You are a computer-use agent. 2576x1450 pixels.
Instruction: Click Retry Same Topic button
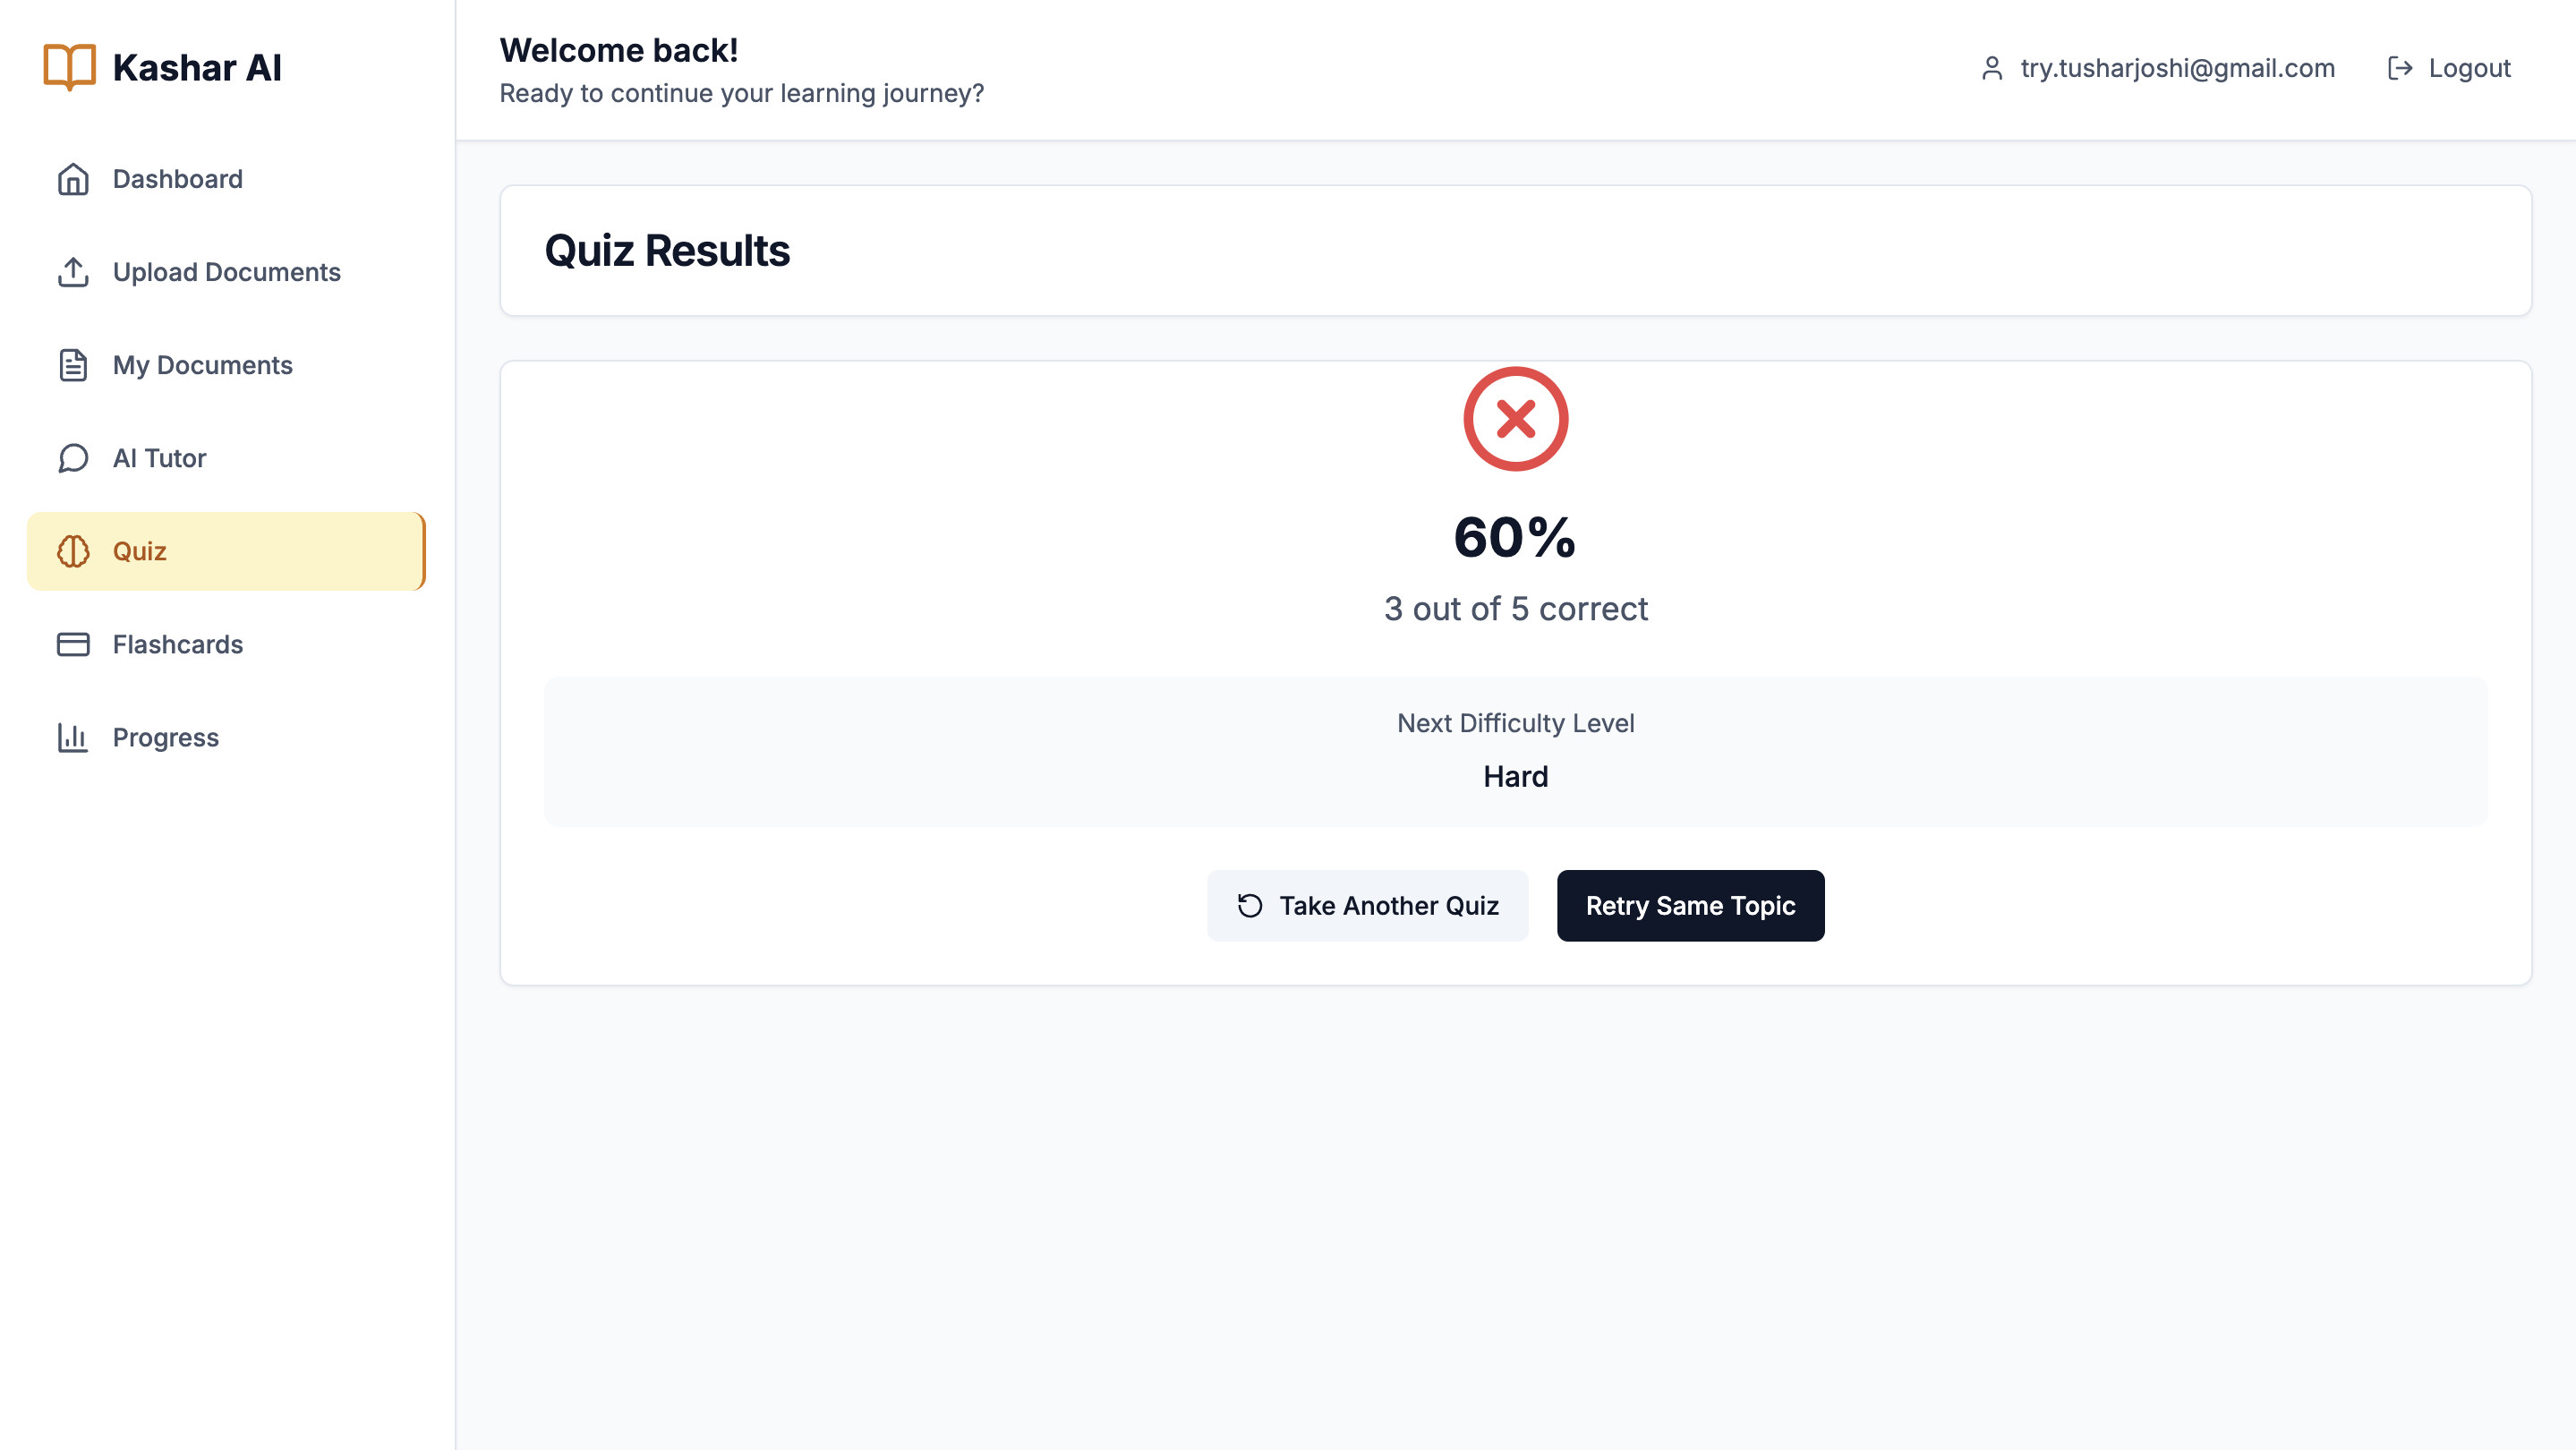pyautogui.click(x=1690, y=905)
